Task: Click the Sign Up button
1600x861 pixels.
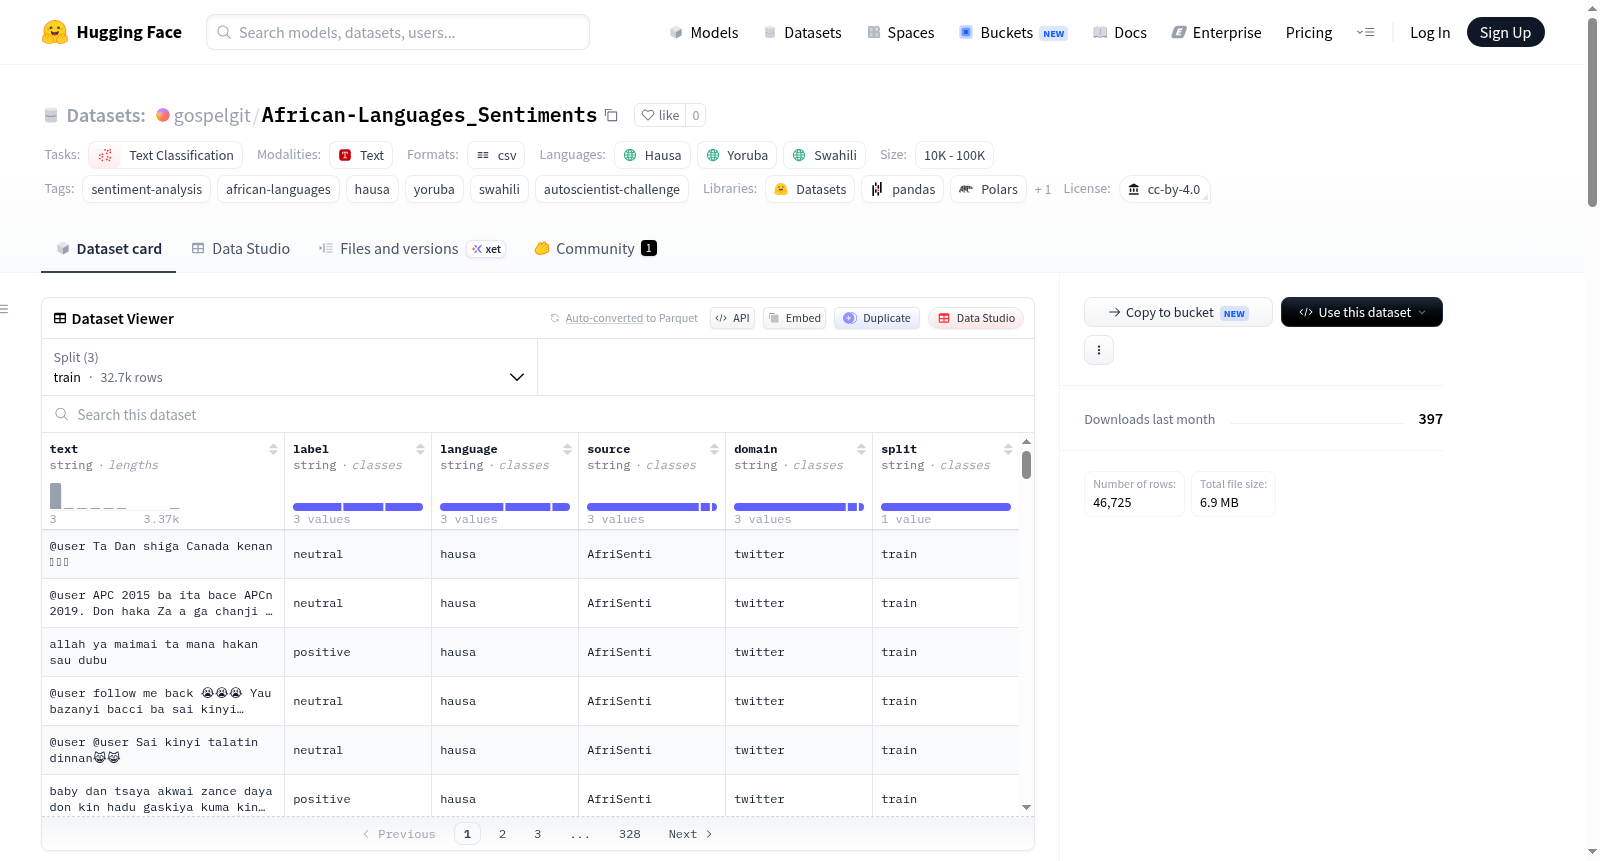Action: [1505, 32]
